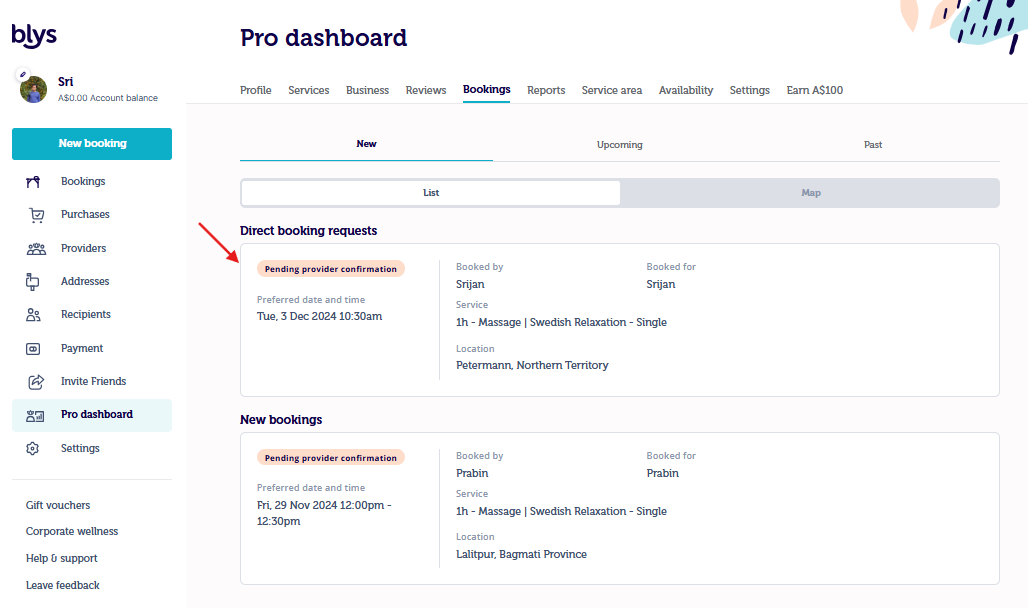This screenshot has height=608, width=1028.
Task: Click the Payment card icon
Action: click(x=33, y=349)
